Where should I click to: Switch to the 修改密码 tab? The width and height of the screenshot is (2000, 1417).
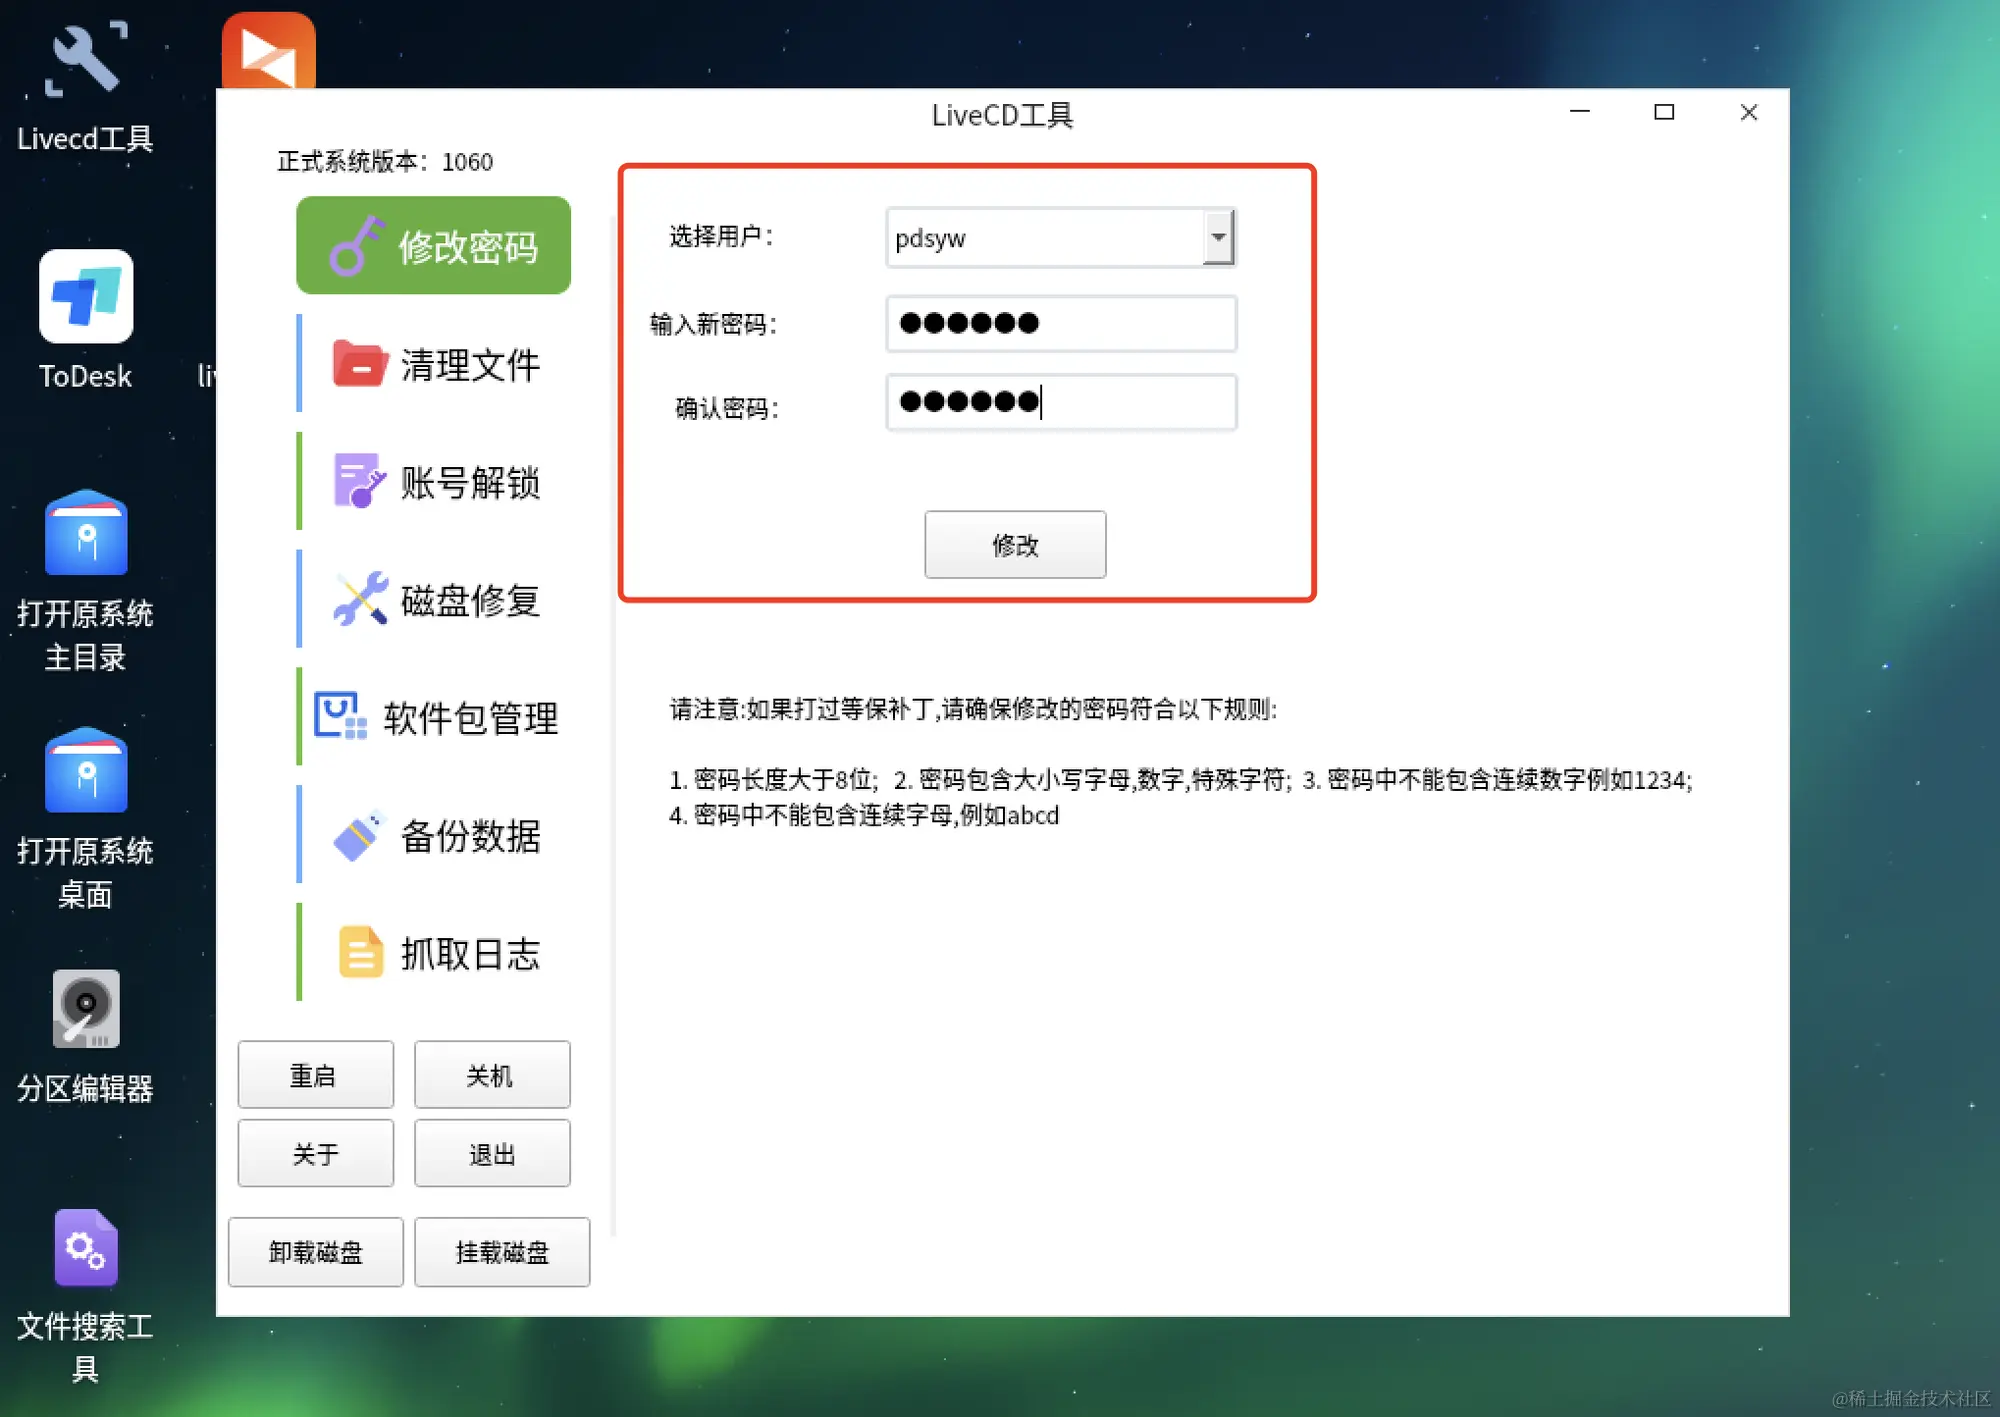(x=433, y=246)
